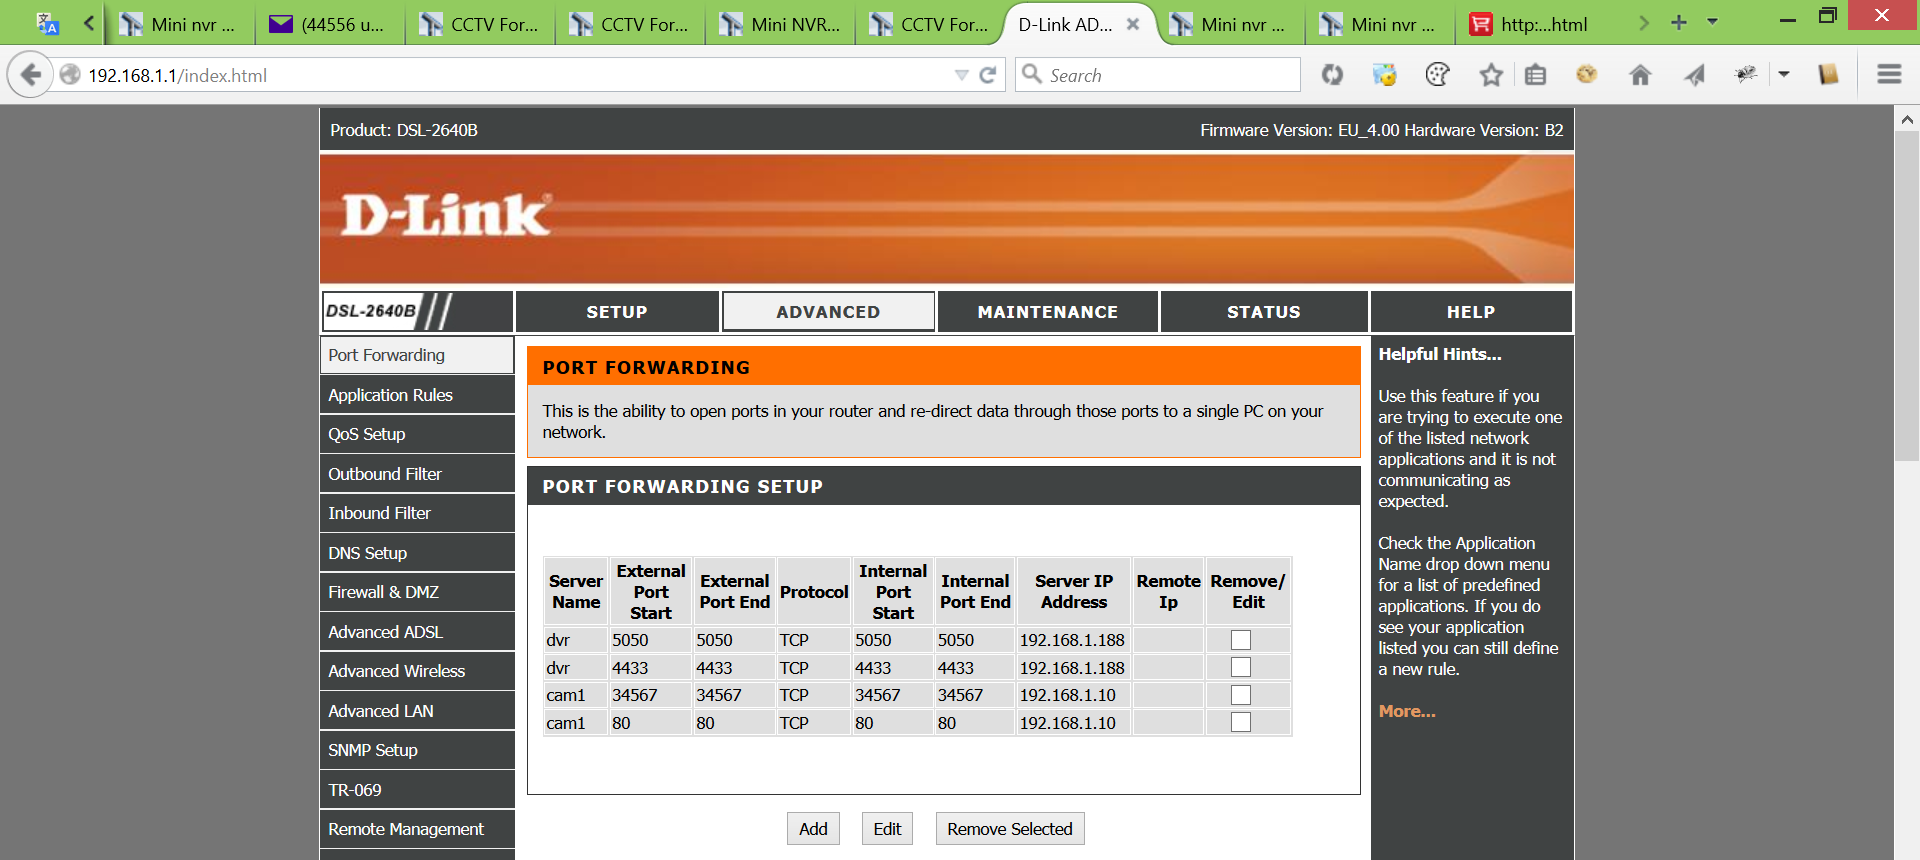This screenshot has height=860, width=1920.
Task: Click the brown book extension icon
Action: [x=1828, y=74]
